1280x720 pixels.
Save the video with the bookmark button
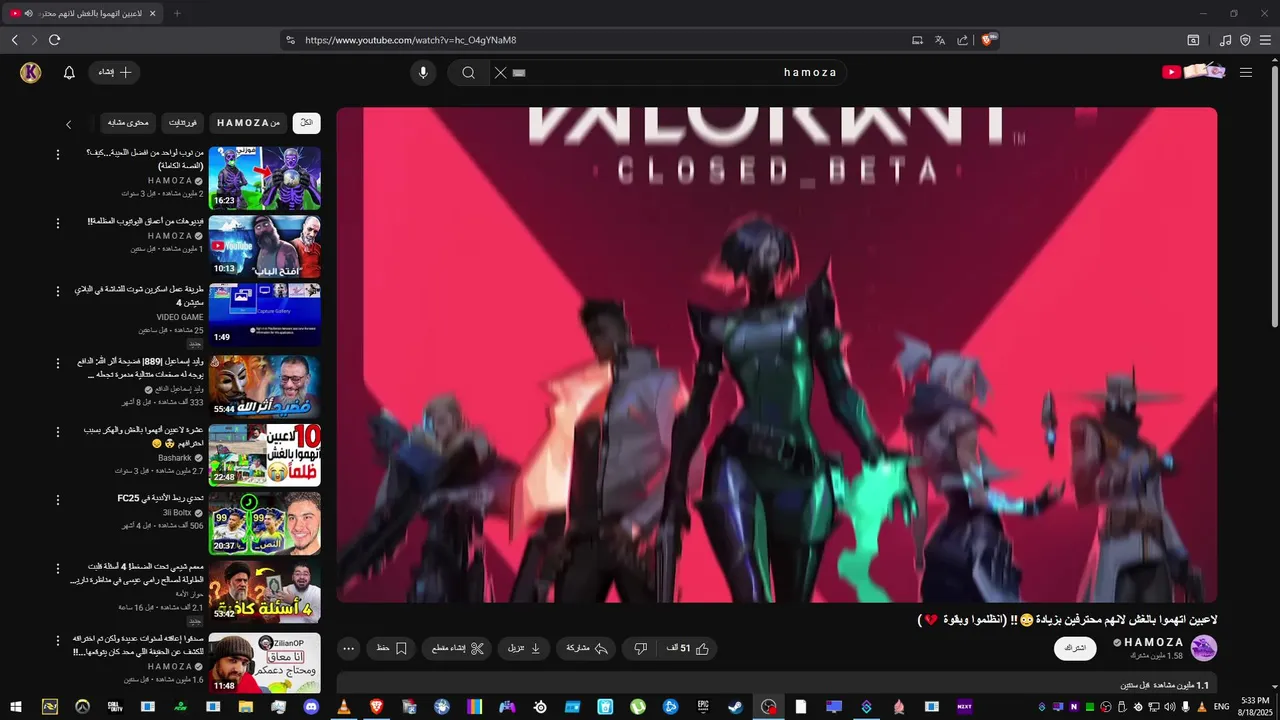tap(391, 648)
